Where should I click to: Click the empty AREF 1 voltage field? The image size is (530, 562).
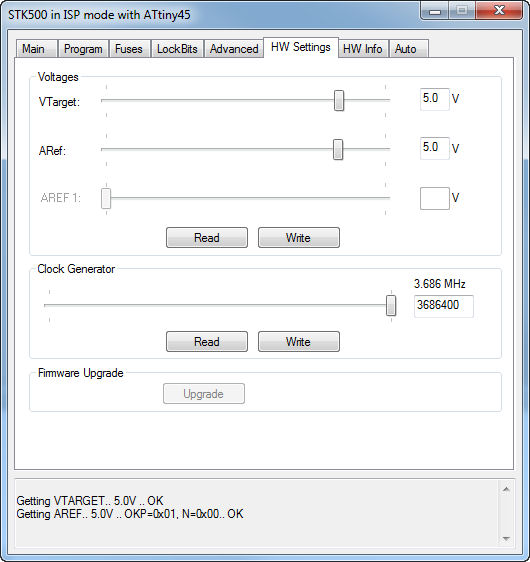pos(435,198)
